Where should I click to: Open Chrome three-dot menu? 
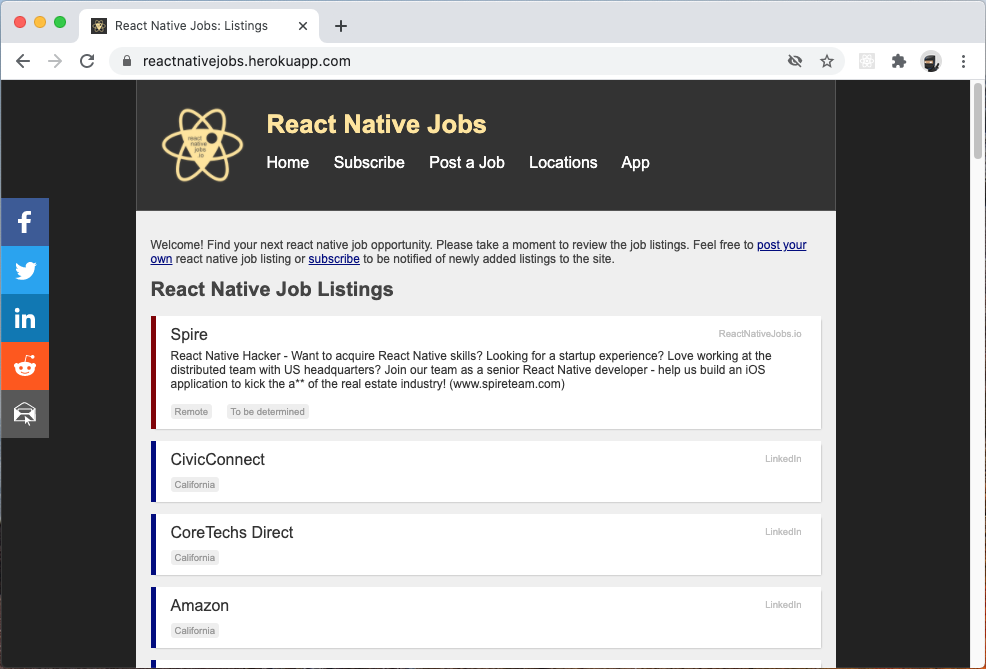pos(963,61)
